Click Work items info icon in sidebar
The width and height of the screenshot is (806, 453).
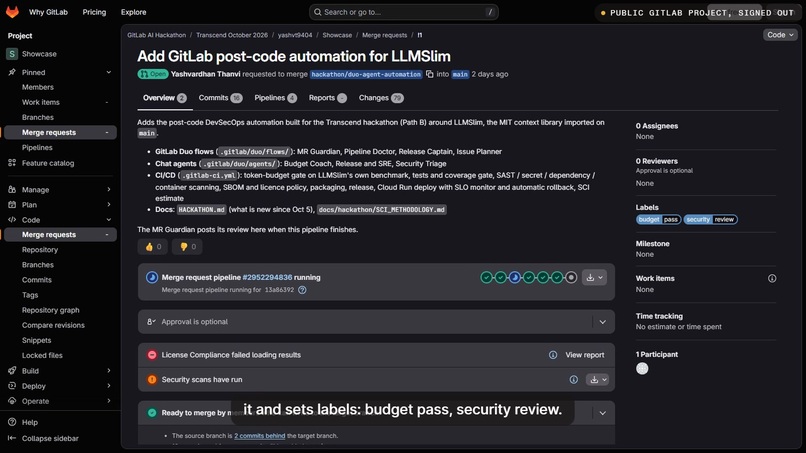tap(772, 278)
